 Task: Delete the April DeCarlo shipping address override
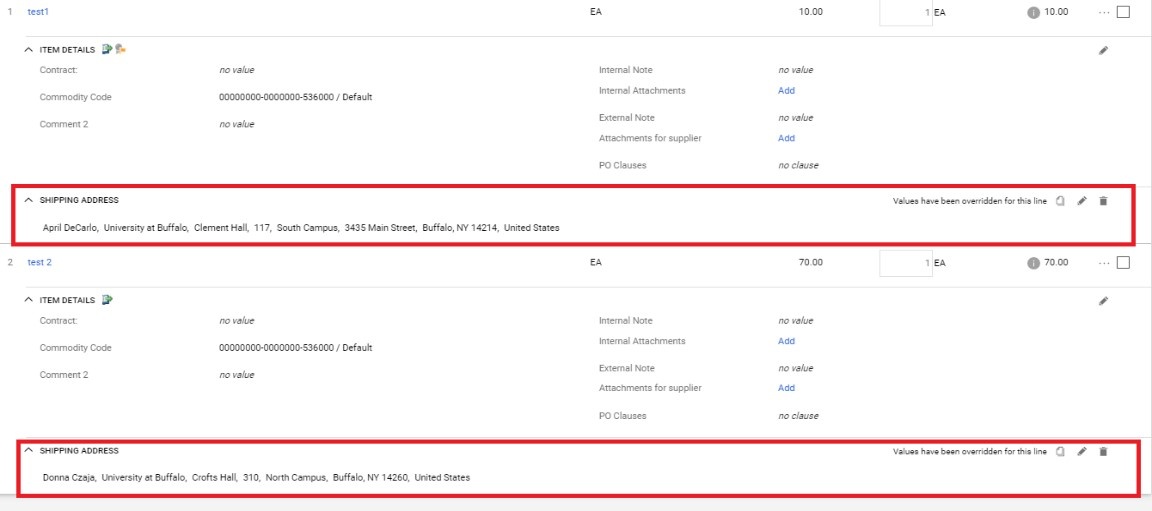[x=1103, y=201]
